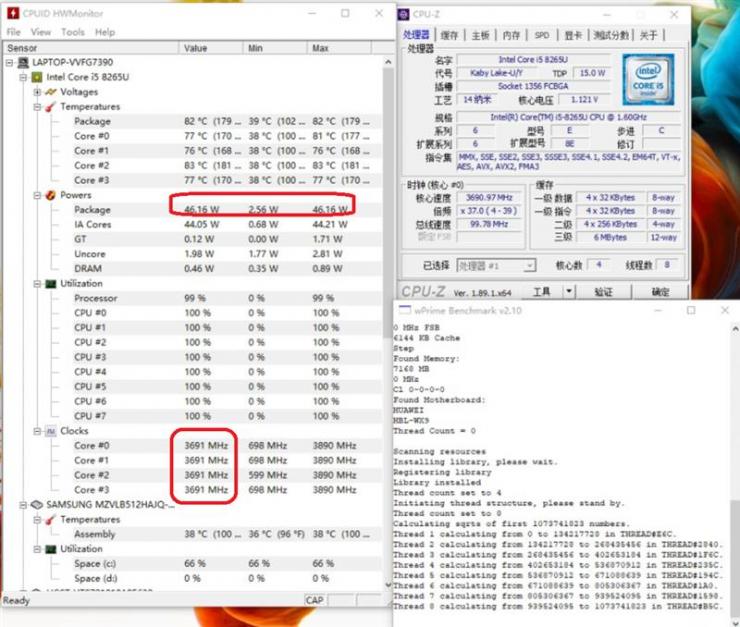The width and height of the screenshot is (740, 627).
Task: Click the laptop computer icon beside LAPTOP-VVFG7390
Action: [23, 62]
